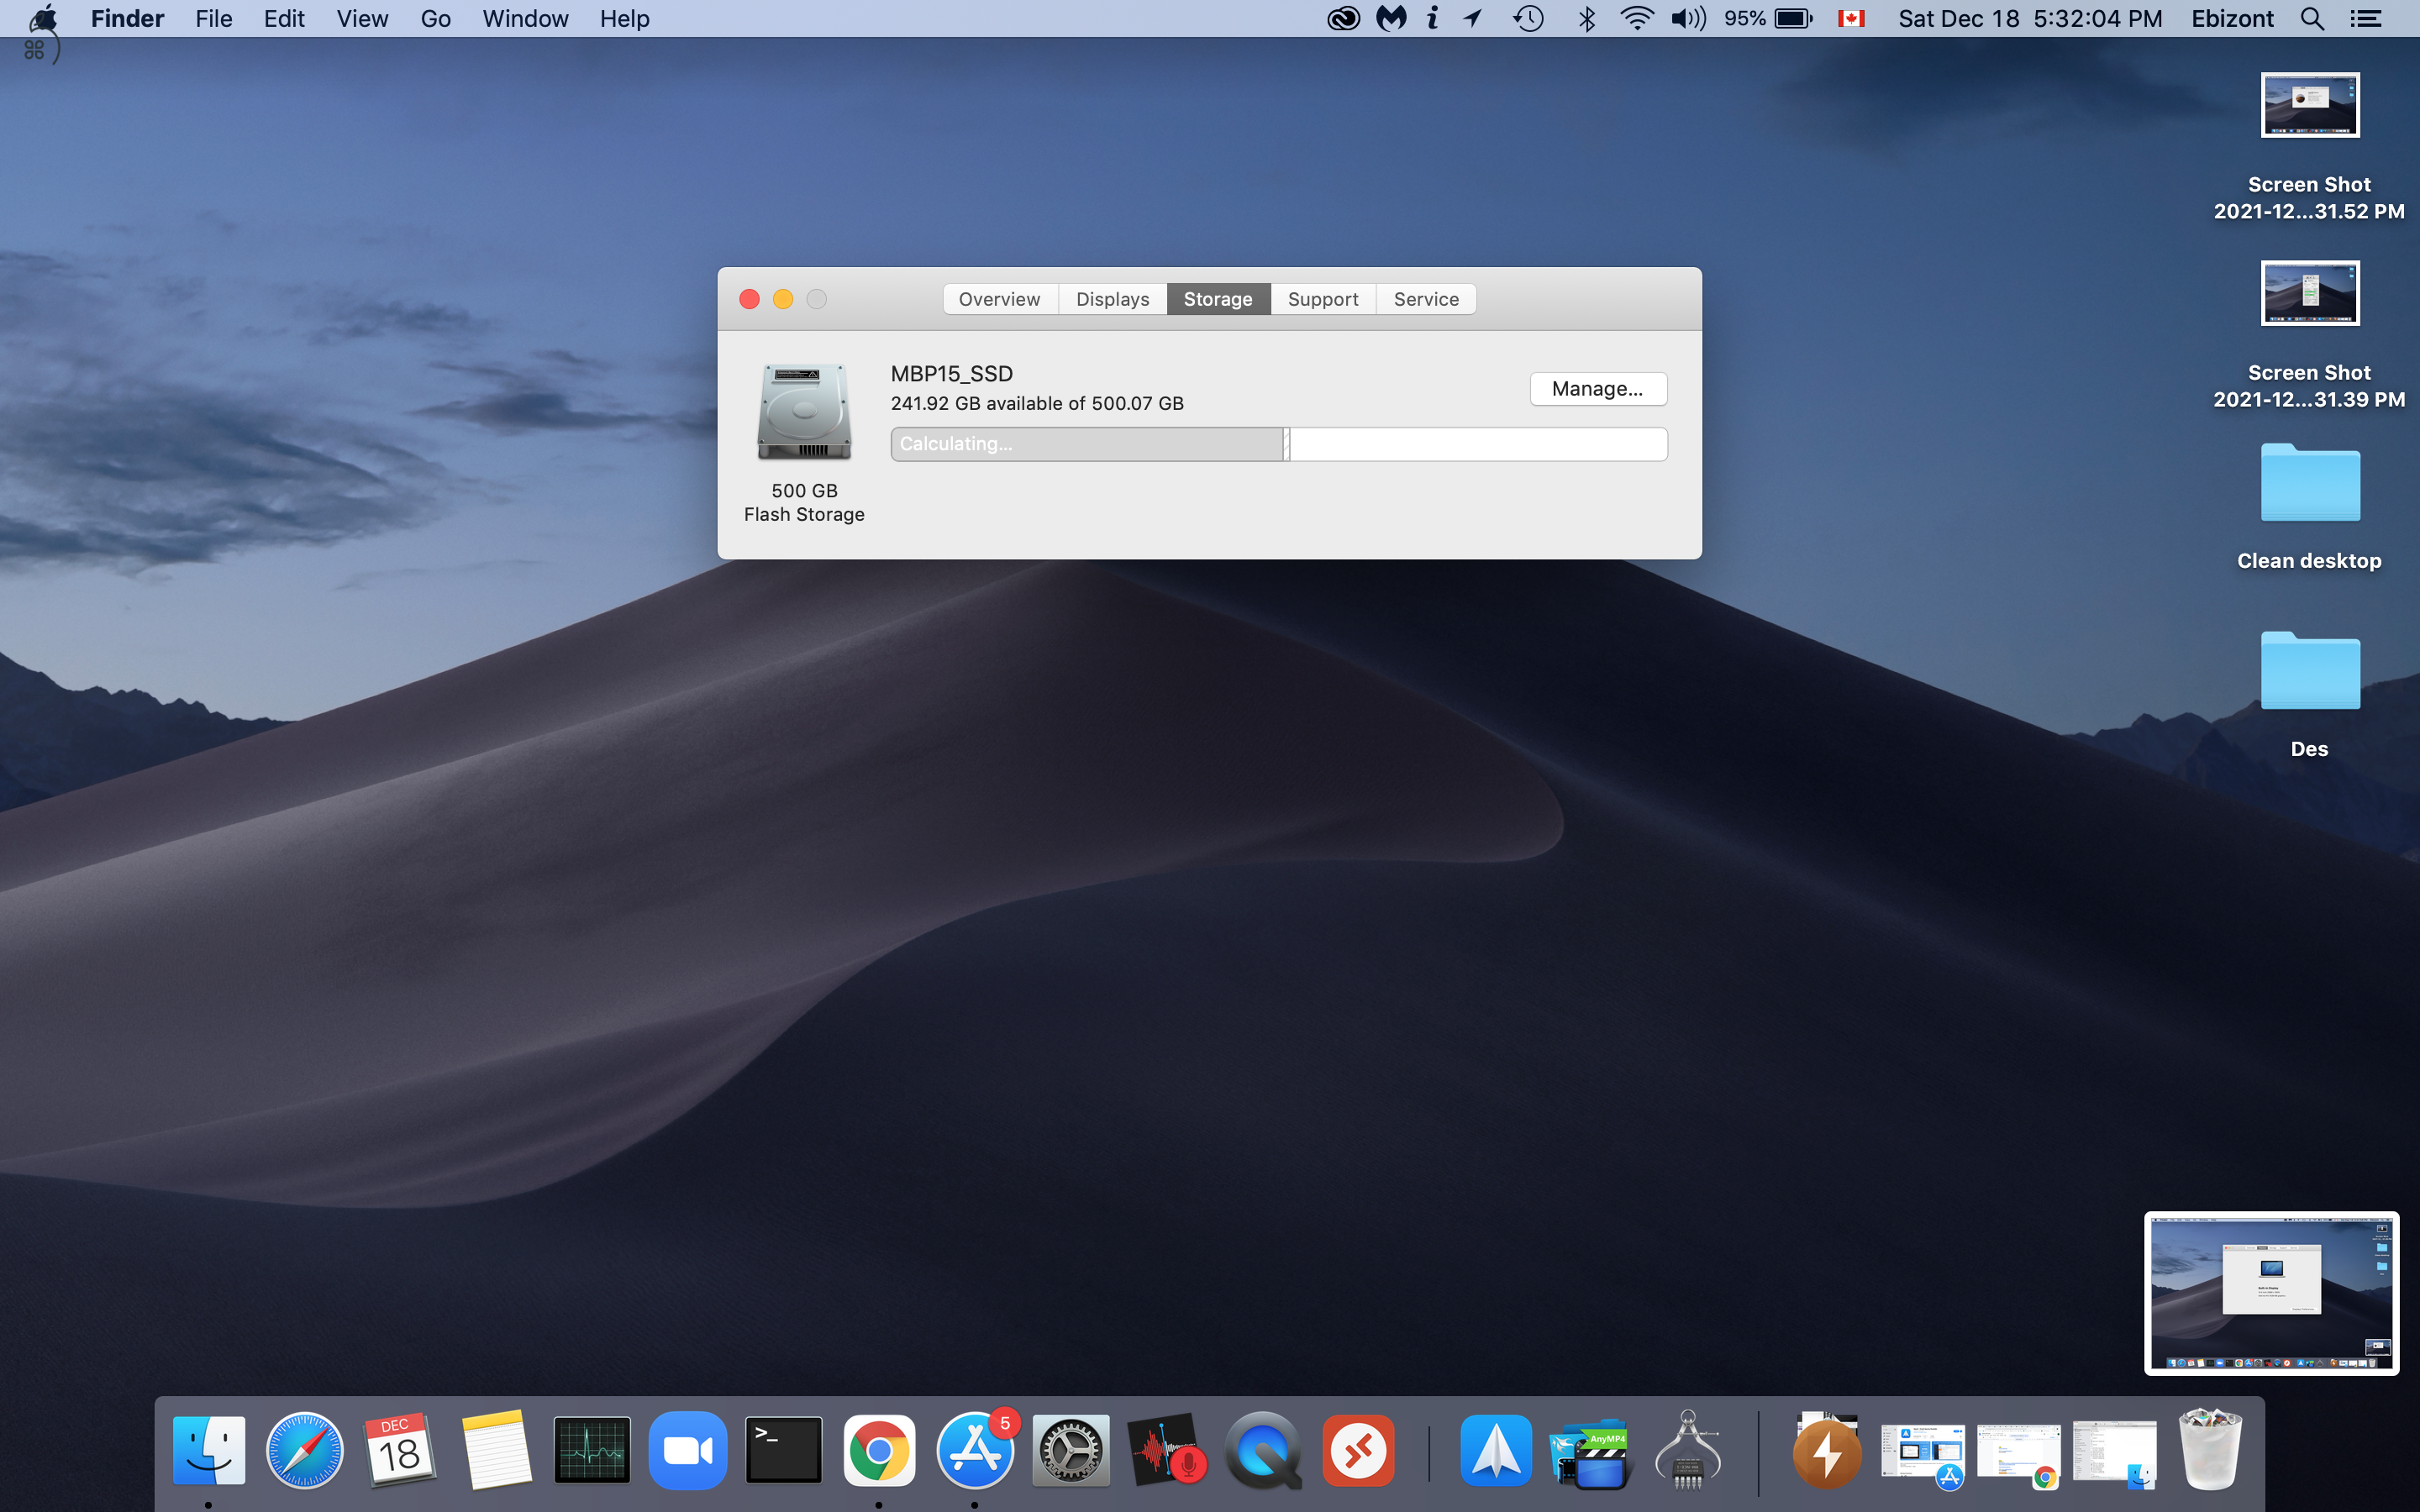Click the Calculating storage progress bar
The image size is (2420, 1512).
point(1279,444)
